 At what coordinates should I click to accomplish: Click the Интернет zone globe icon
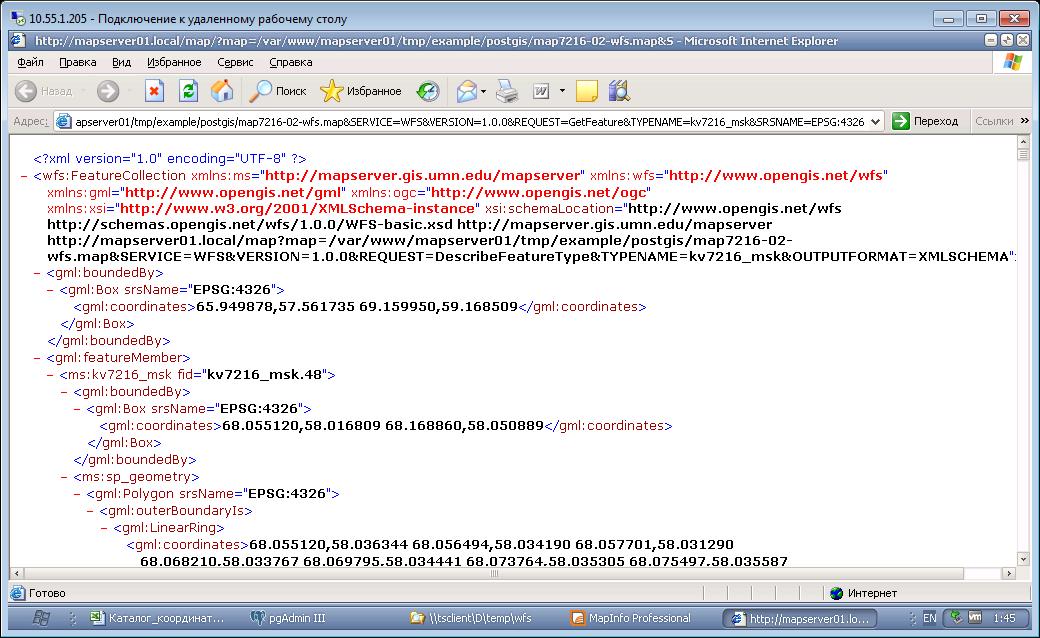coord(836,593)
